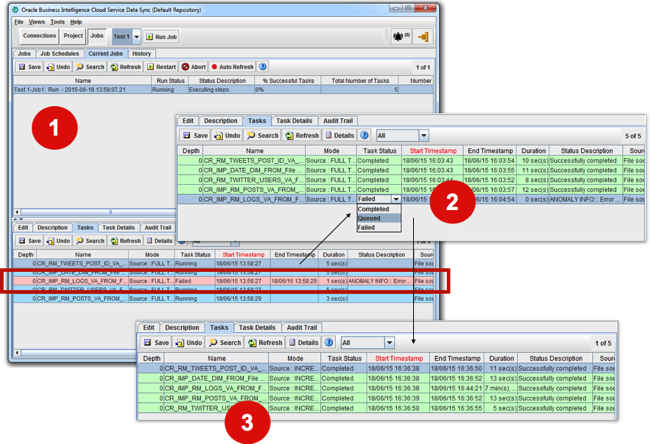Click Search in the bottom INCRE tasks panel
650x444 pixels.
point(225,343)
